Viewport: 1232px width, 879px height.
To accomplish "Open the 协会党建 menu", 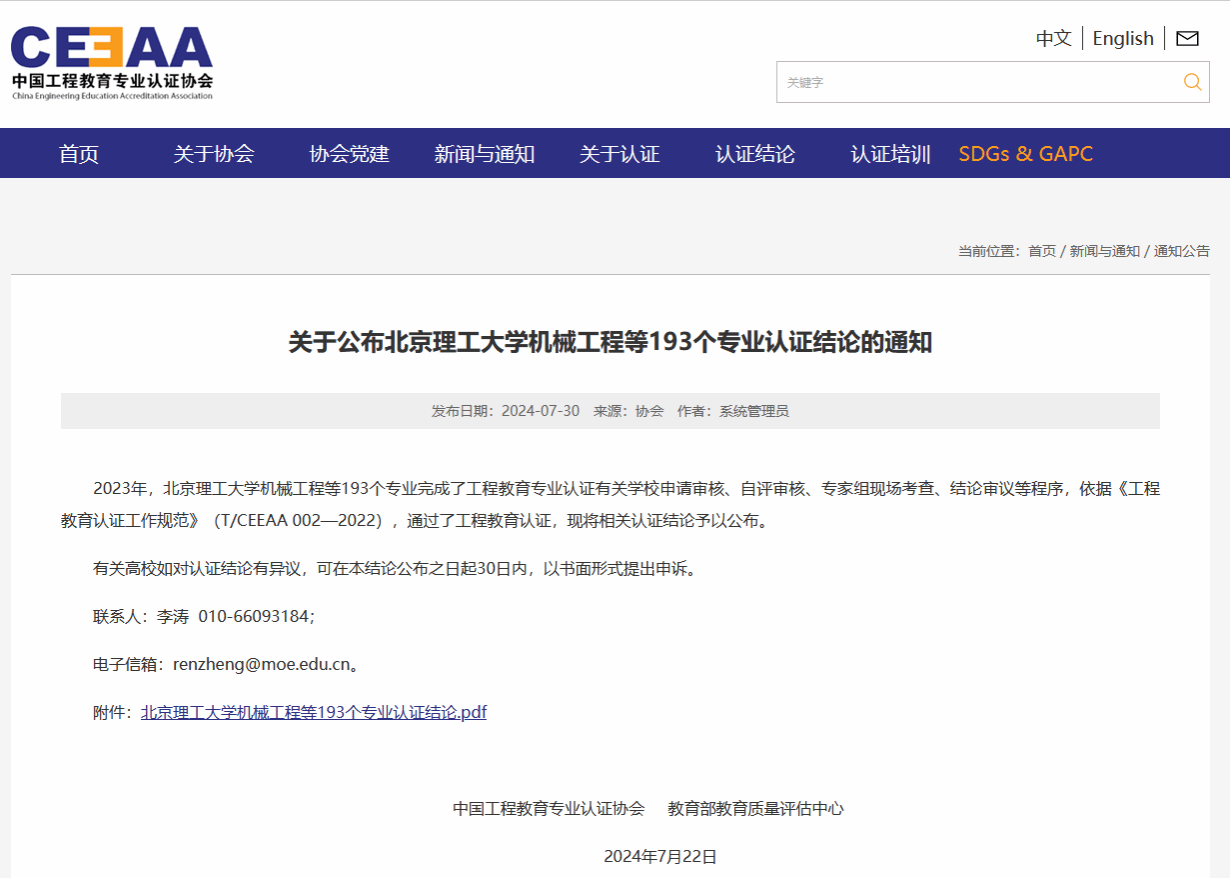I will click(349, 154).
